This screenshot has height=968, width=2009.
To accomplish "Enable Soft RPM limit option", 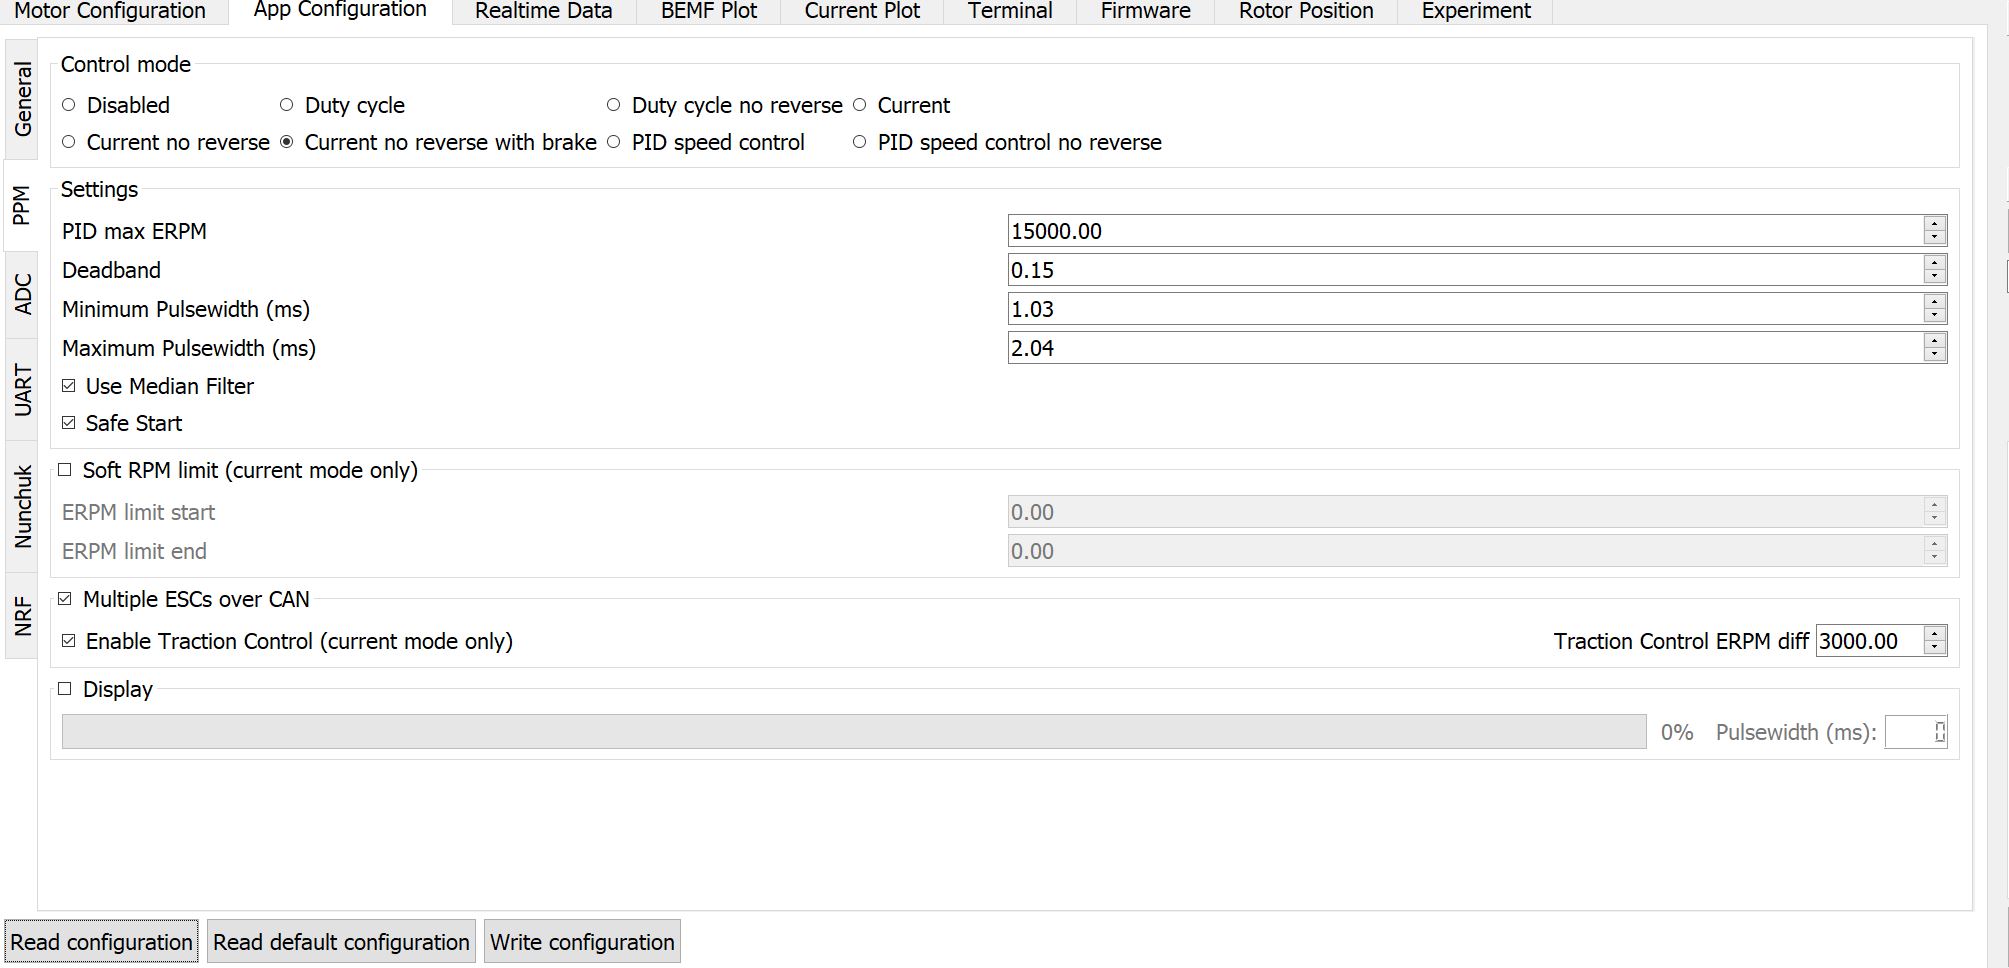I will tap(66, 470).
